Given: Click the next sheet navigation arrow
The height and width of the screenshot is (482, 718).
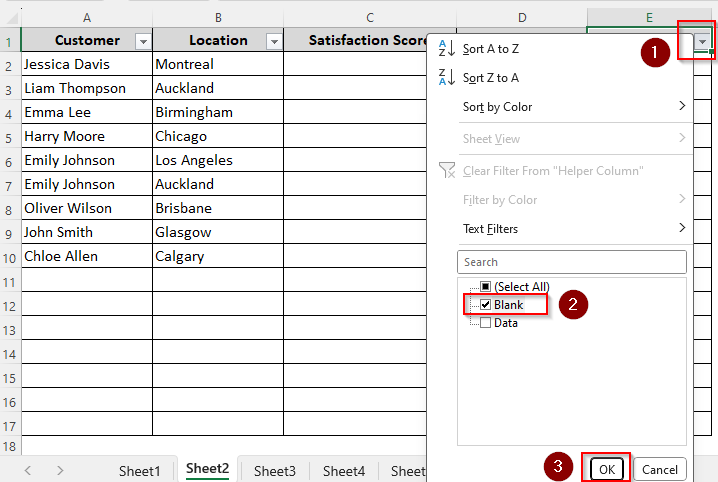Looking at the screenshot, I should click(x=60, y=470).
